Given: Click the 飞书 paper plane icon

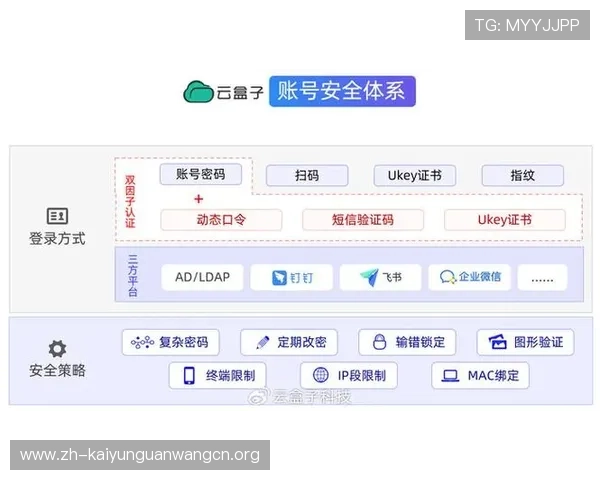Looking at the screenshot, I should [x=369, y=277].
